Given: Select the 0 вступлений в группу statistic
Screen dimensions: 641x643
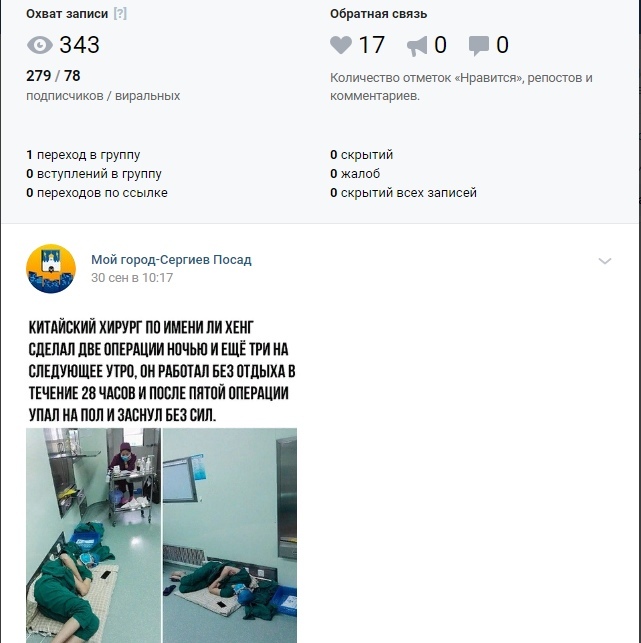Looking at the screenshot, I should pyautogui.click(x=94, y=173).
